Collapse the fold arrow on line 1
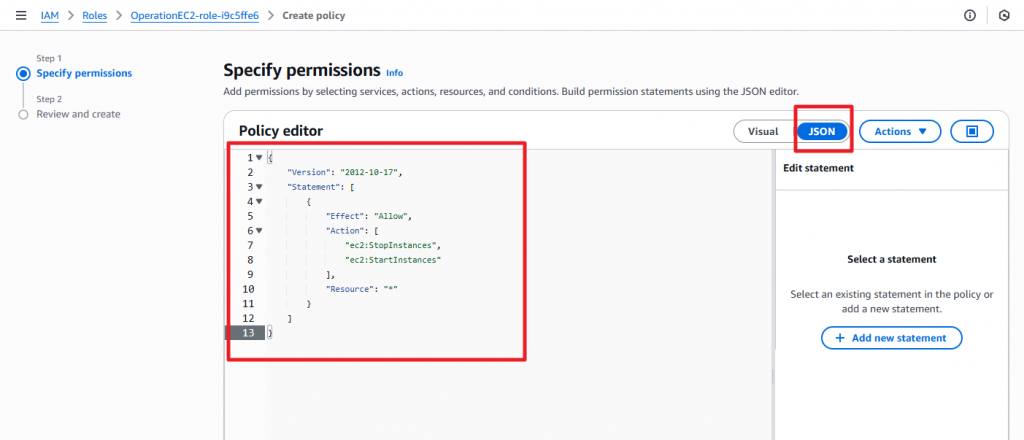The height and width of the screenshot is (440, 1024). click(x=259, y=157)
